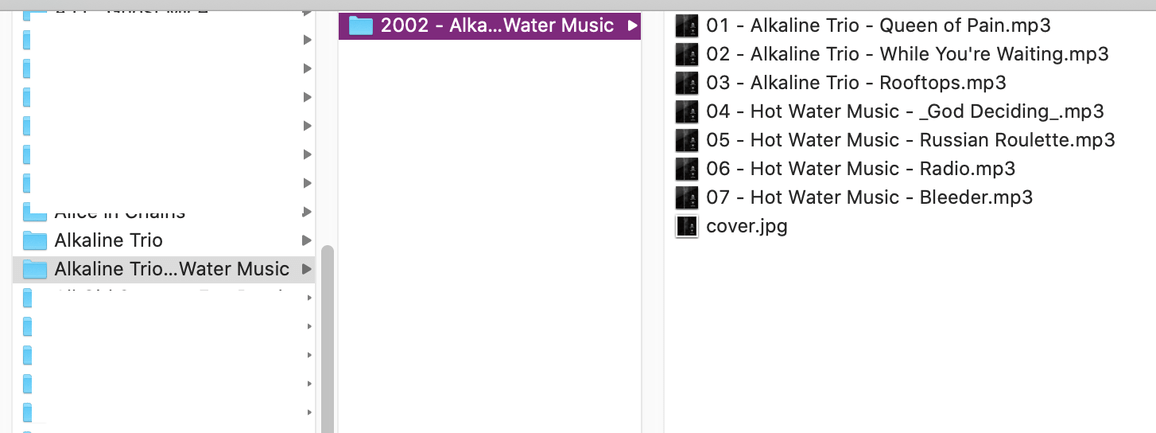Viewport: 1156px width, 433px height.
Task: Click the Russian Roulette.mp3 file icon
Action: click(686, 140)
